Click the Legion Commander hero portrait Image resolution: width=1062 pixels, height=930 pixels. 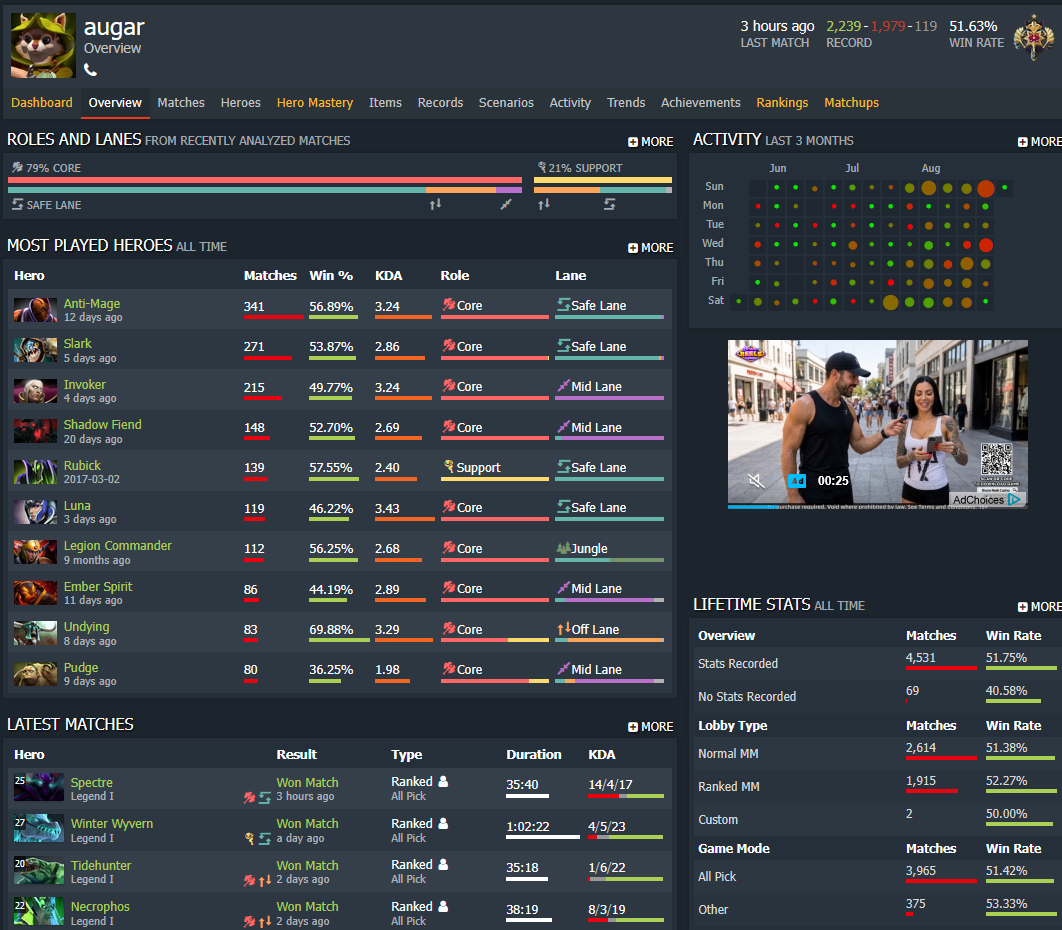point(35,552)
